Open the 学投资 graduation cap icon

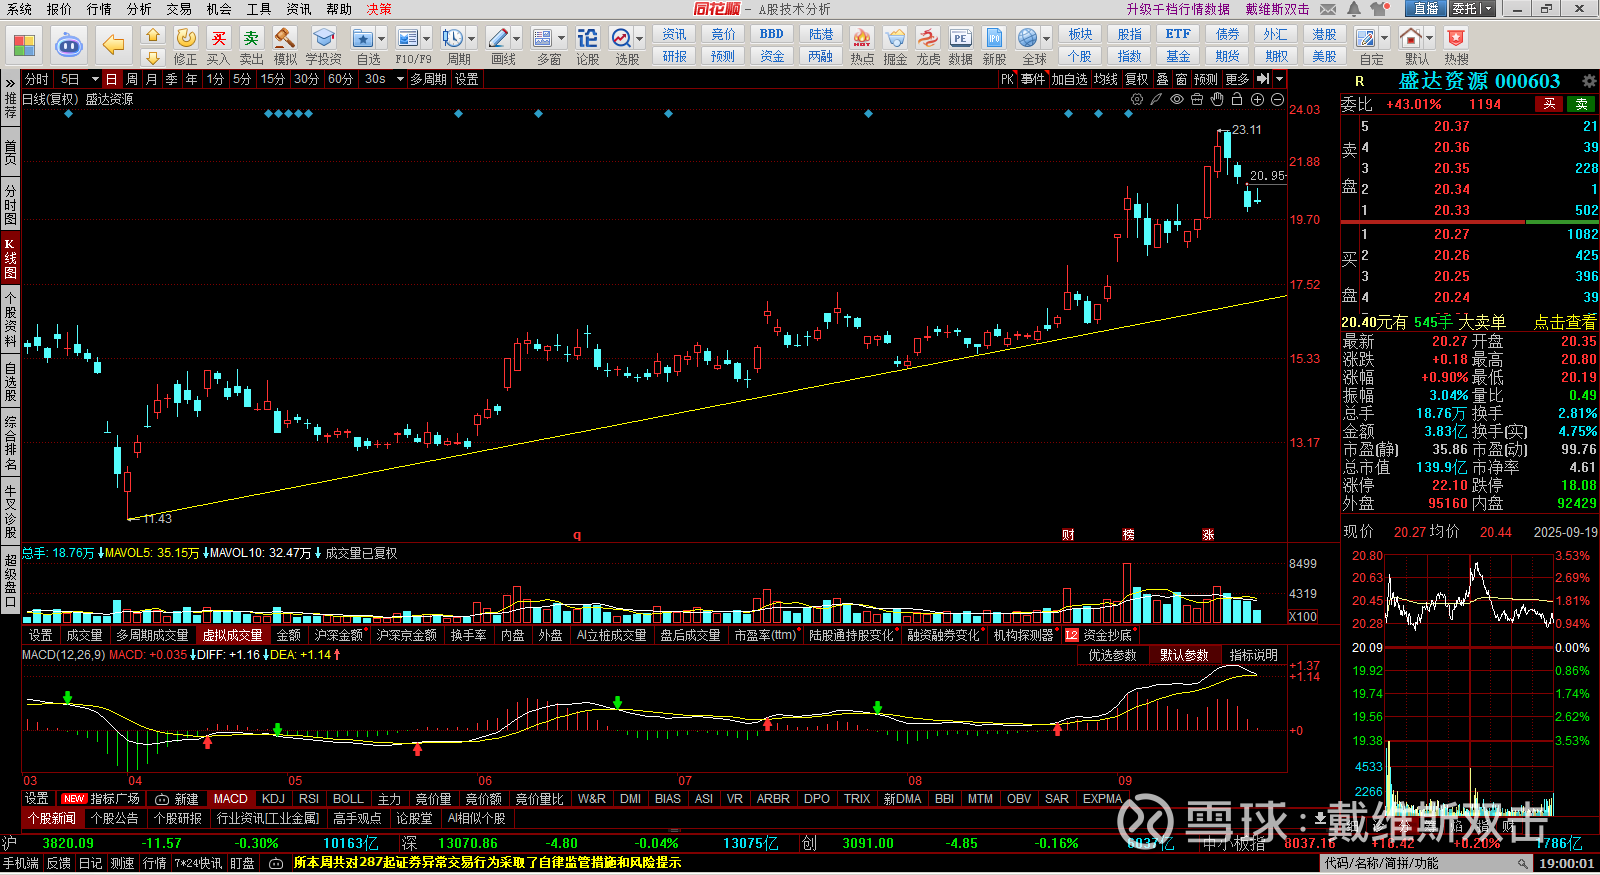coord(323,38)
